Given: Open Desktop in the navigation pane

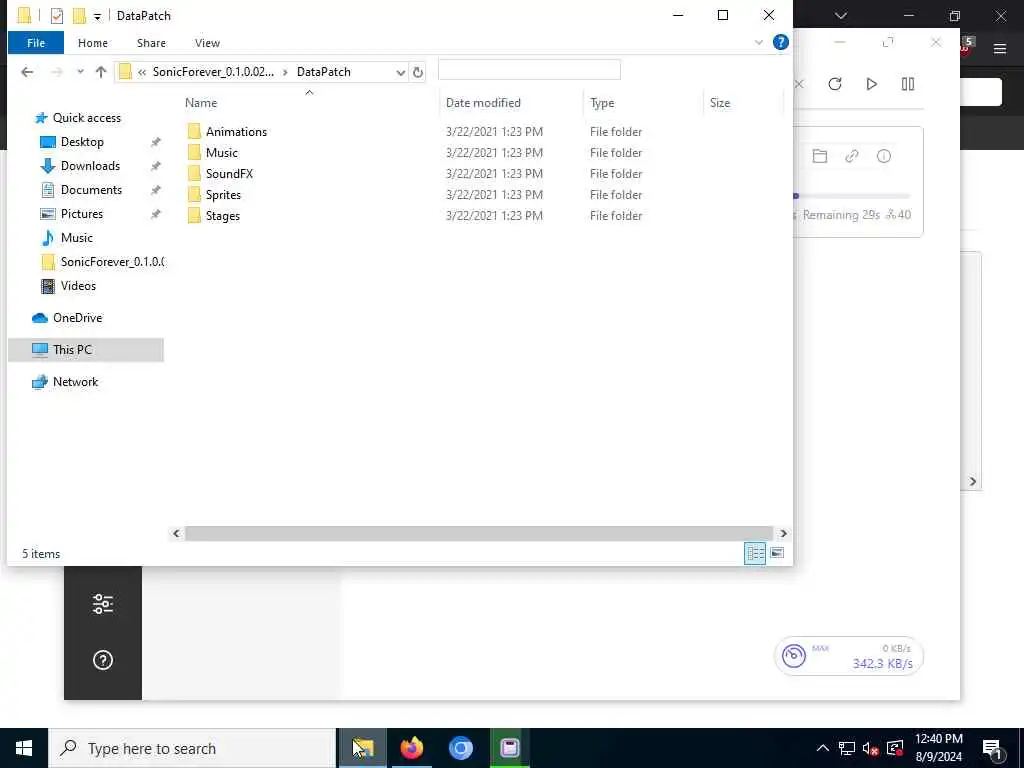Looking at the screenshot, I should pyautogui.click(x=82, y=142).
